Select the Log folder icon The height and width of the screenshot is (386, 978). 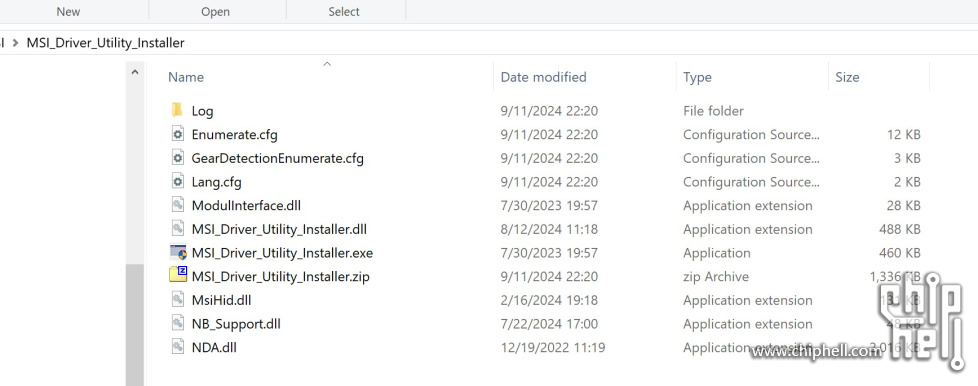tap(178, 110)
